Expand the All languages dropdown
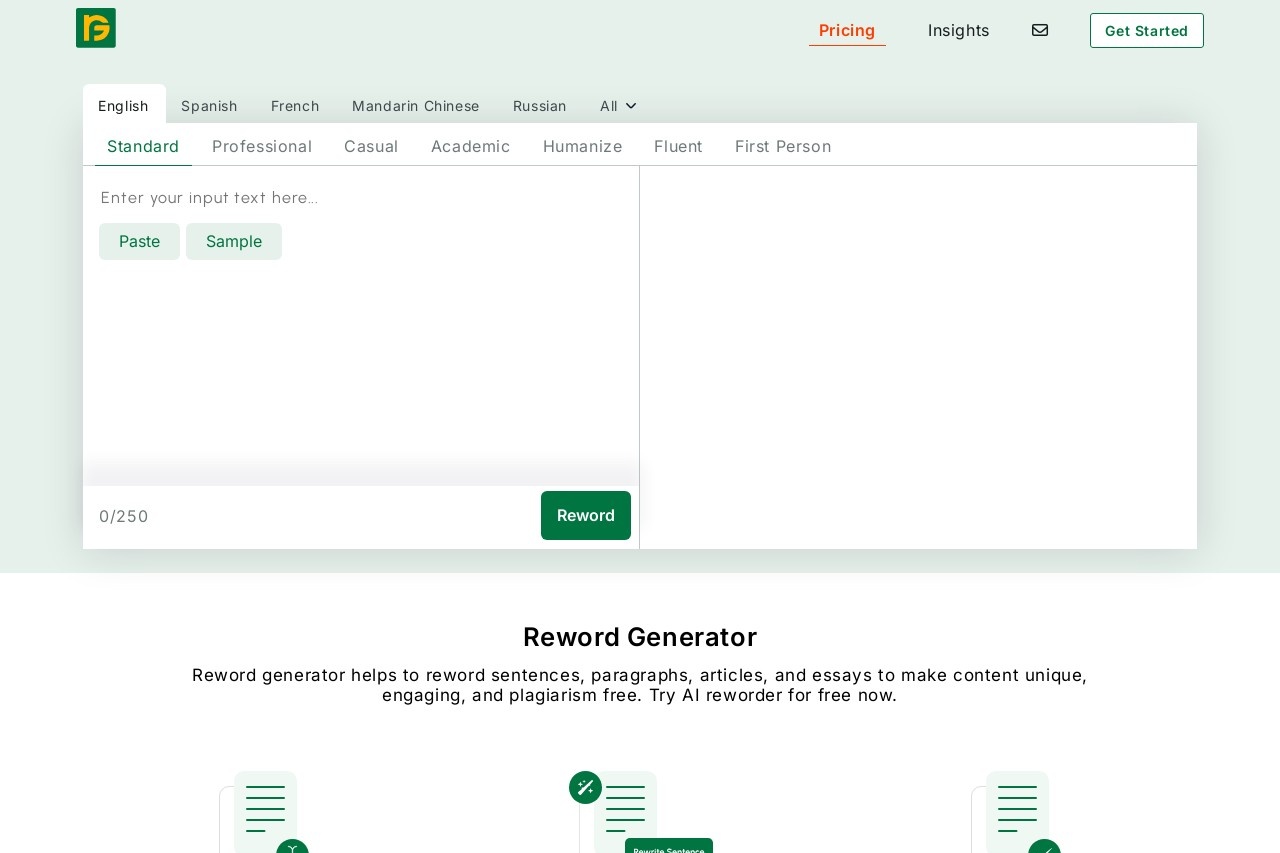The width and height of the screenshot is (1280, 853). point(618,105)
